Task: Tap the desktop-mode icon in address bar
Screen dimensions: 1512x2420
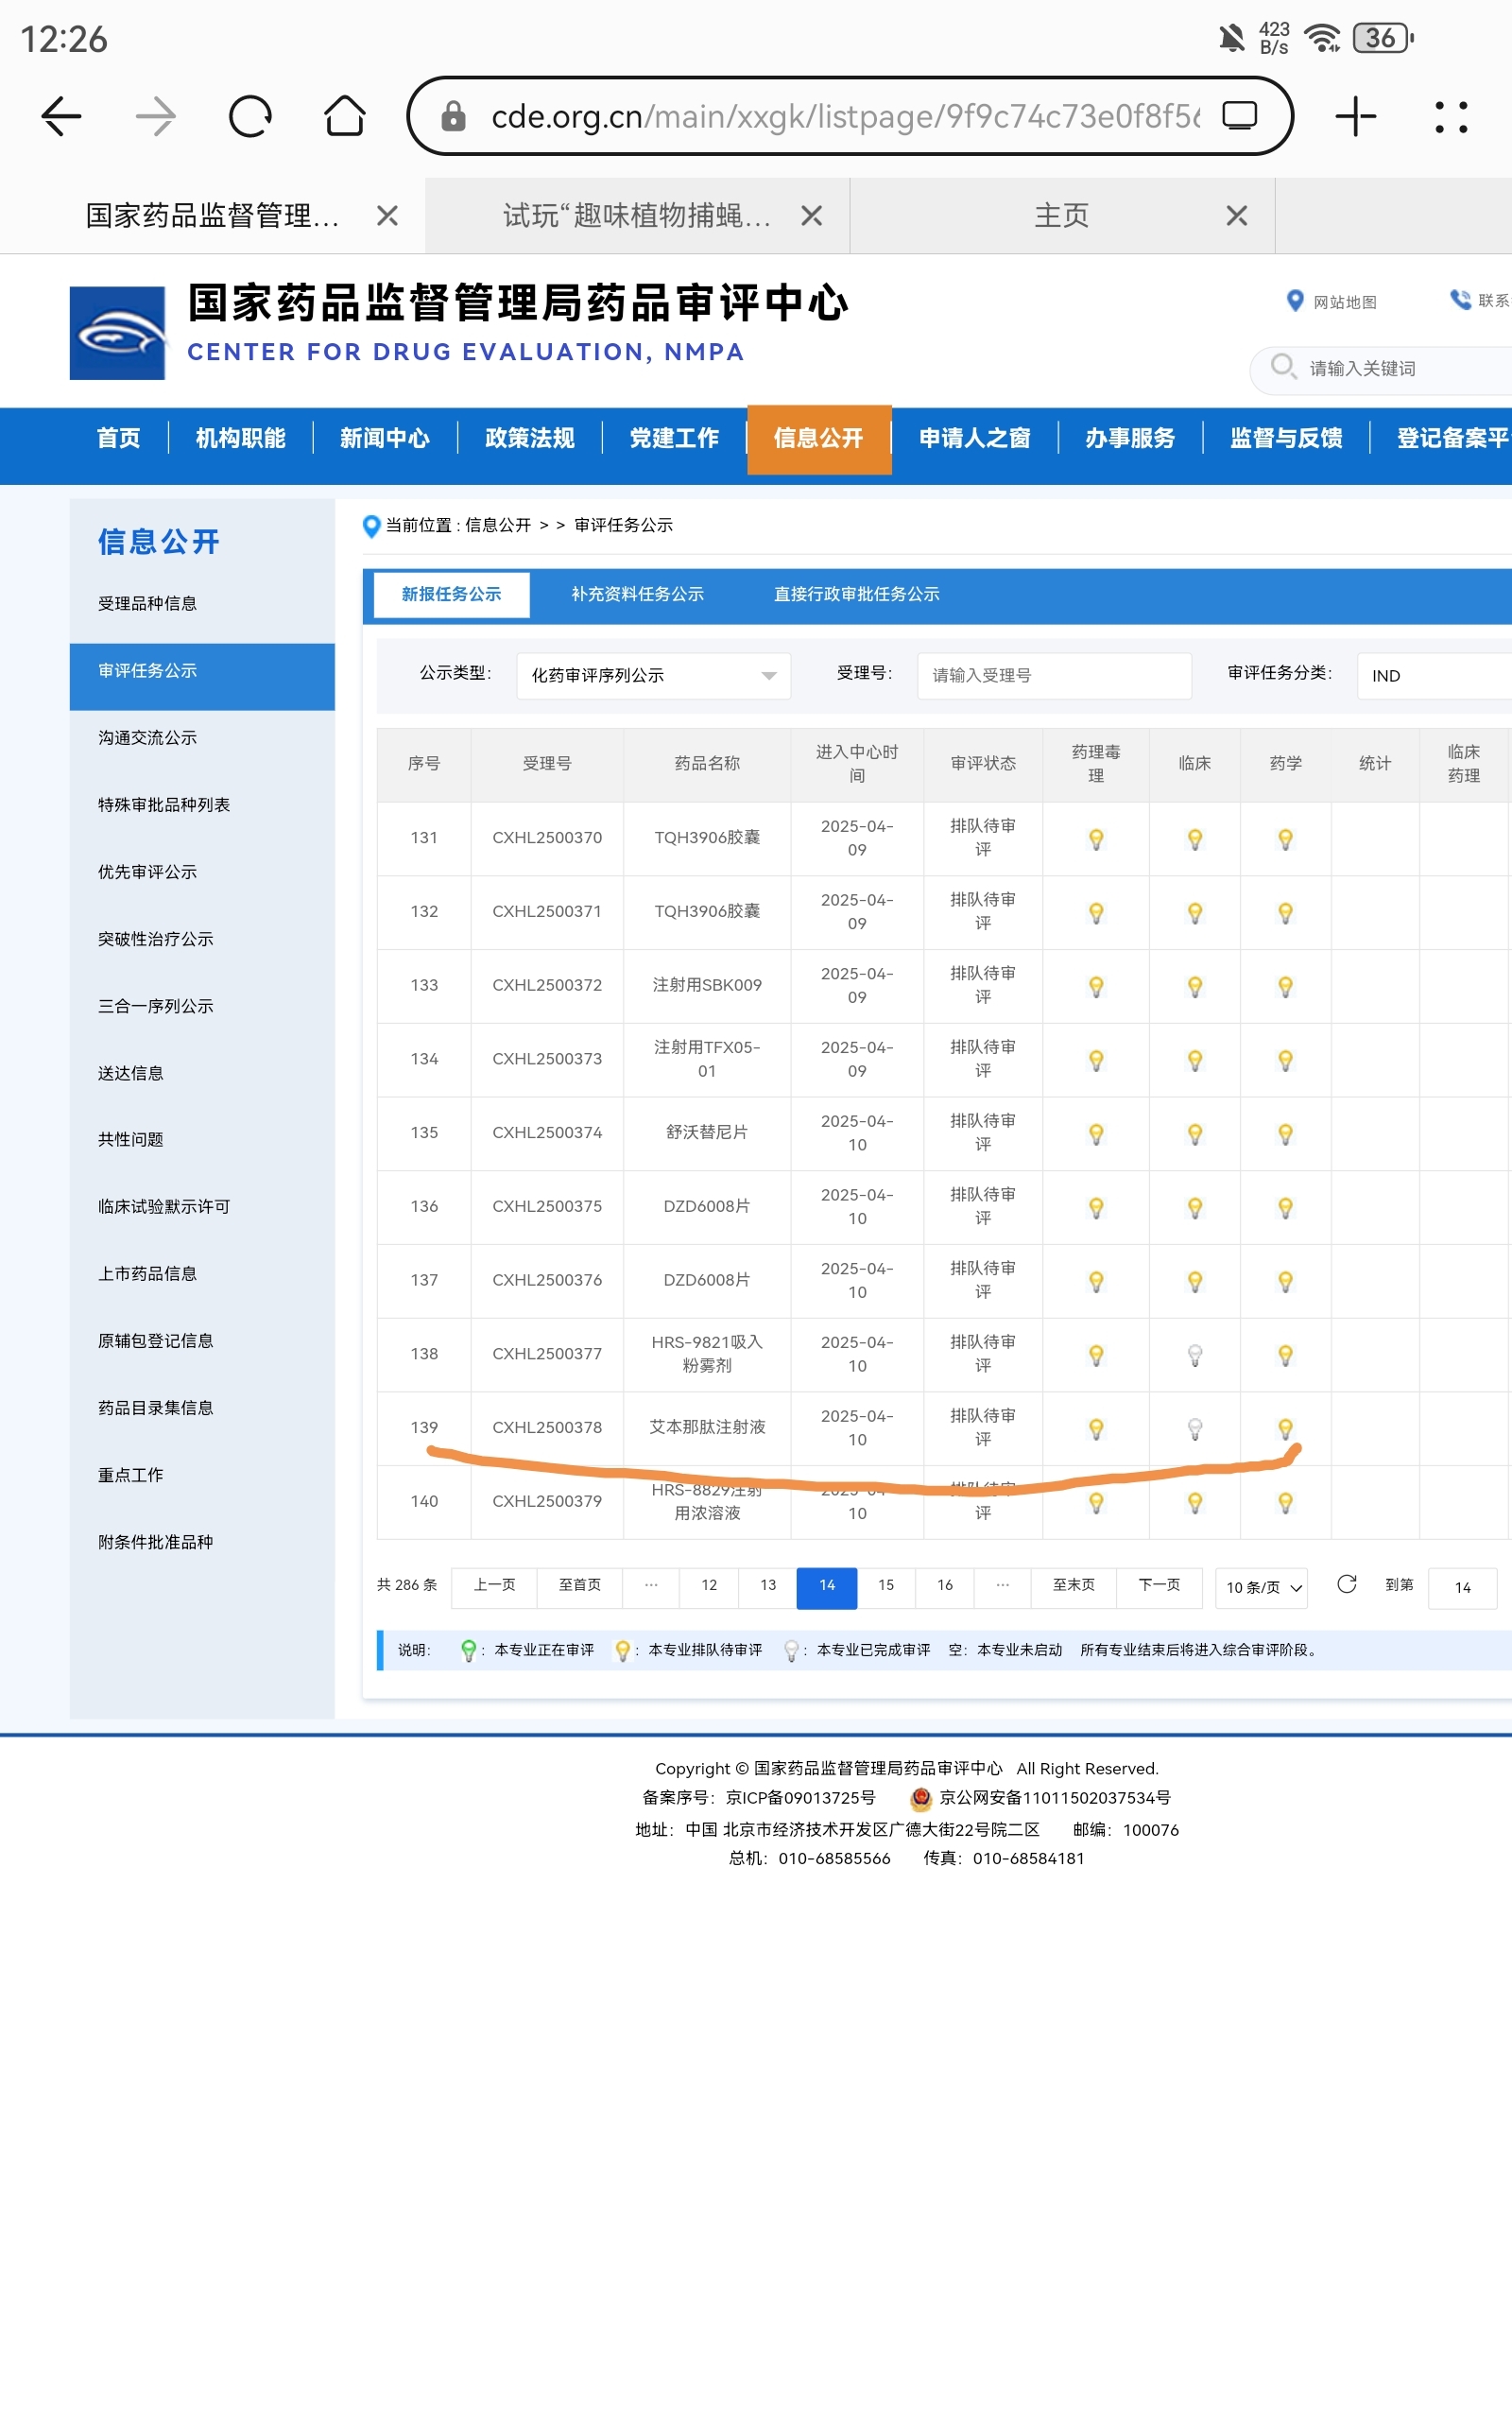Action: click(1240, 116)
